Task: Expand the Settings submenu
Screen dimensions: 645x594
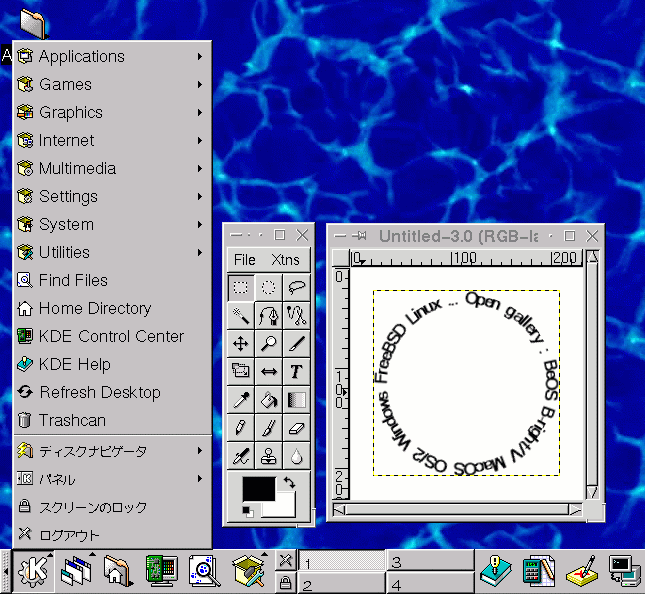Action: (112, 196)
